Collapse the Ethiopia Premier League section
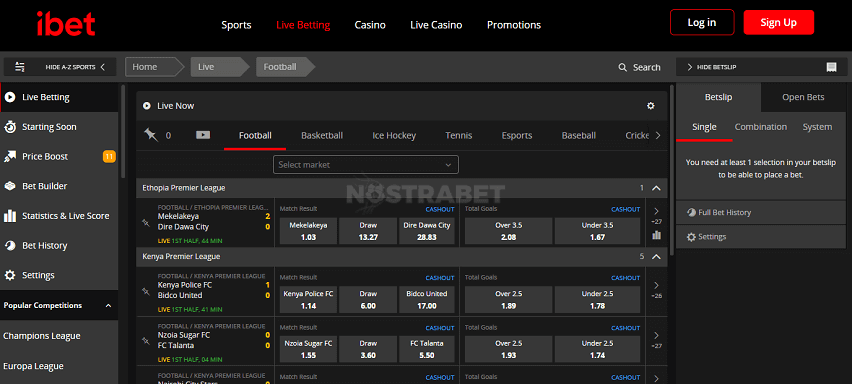 pos(656,188)
